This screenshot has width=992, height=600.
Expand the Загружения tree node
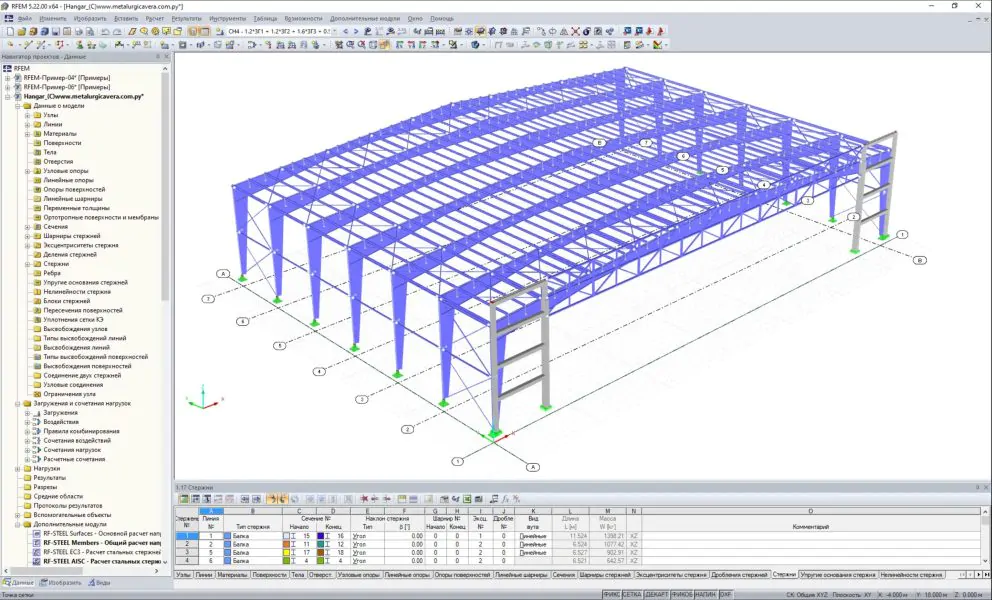pos(27,413)
